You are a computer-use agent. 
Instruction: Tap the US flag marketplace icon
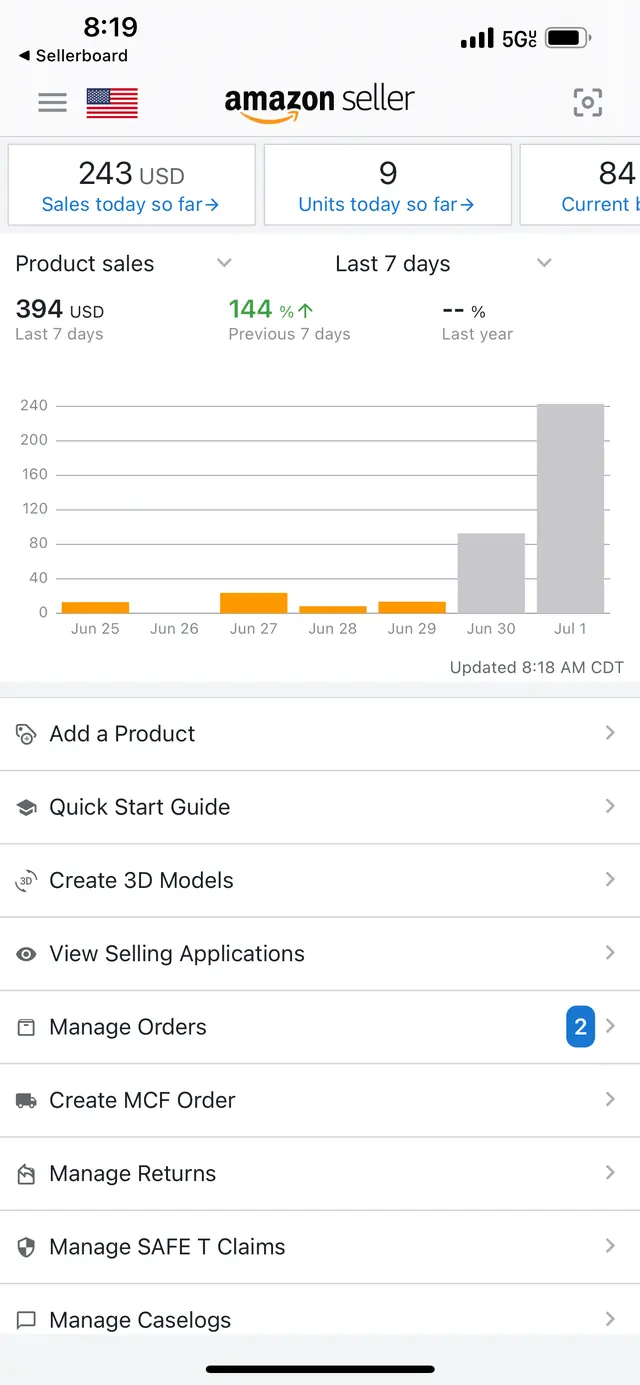point(112,103)
